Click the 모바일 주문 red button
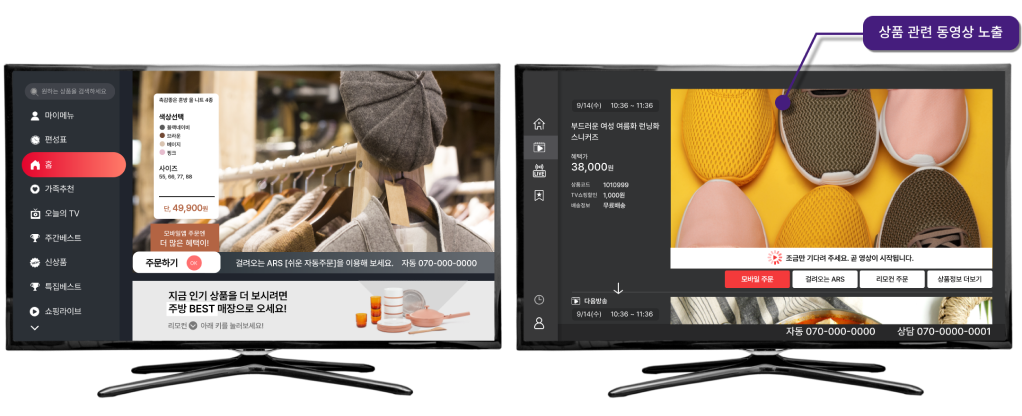Viewport: 1022px width, 416px height. pos(757,279)
